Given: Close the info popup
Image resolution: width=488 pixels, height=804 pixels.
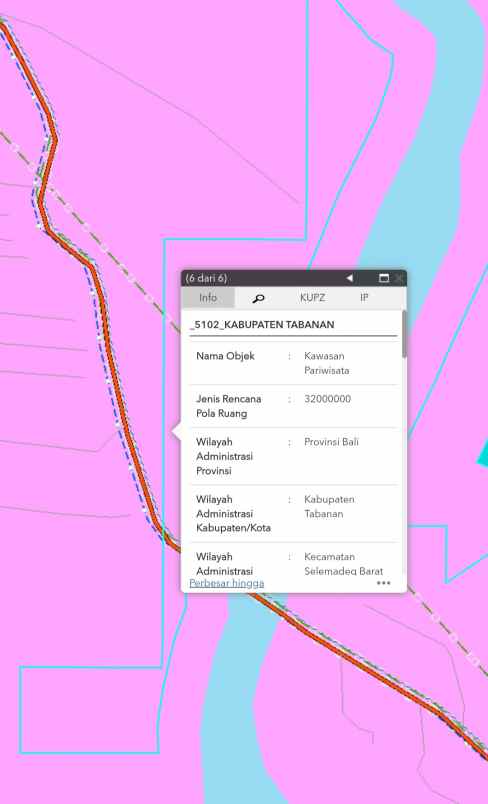Looking at the screenshot, I should click(399, 278).
